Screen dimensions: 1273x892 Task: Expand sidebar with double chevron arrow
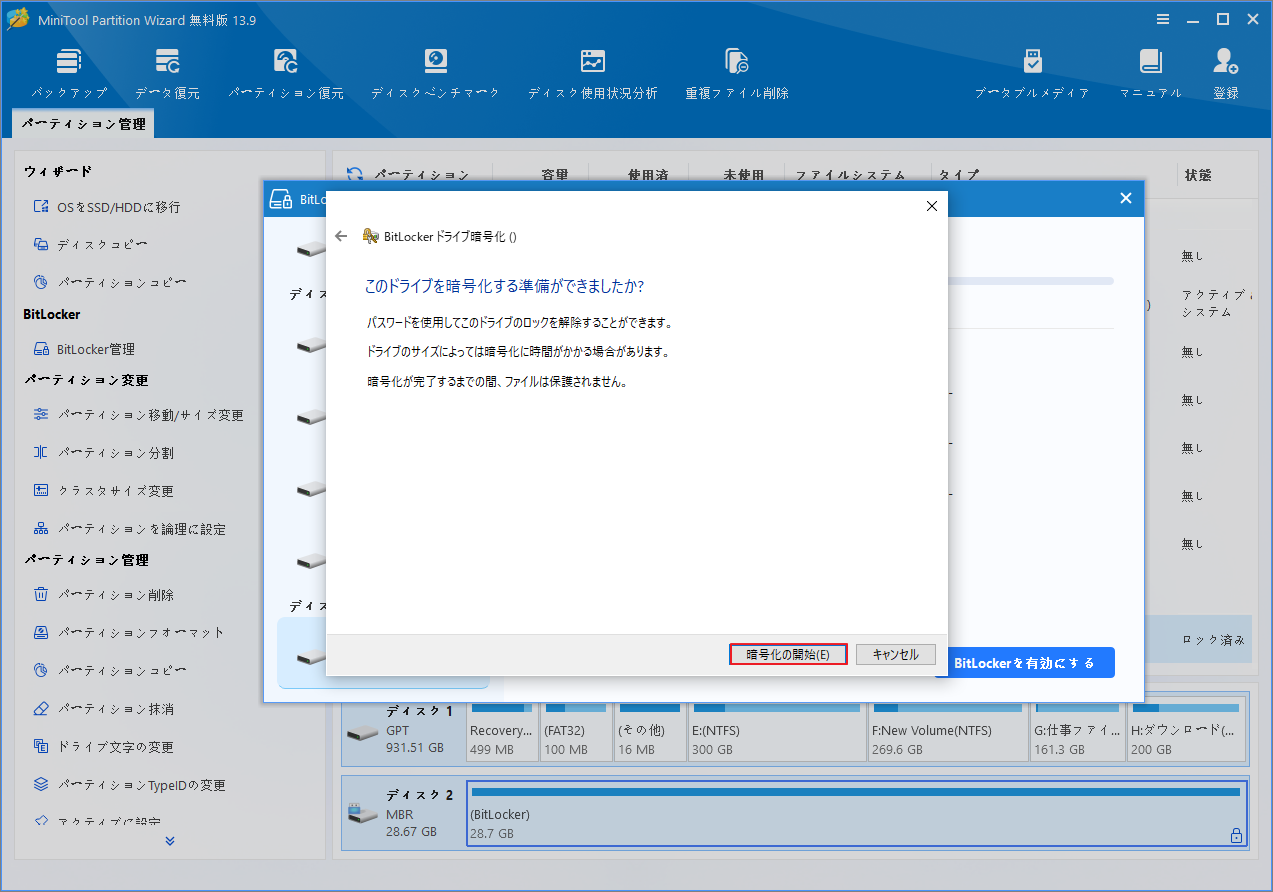tap(170, 841)
